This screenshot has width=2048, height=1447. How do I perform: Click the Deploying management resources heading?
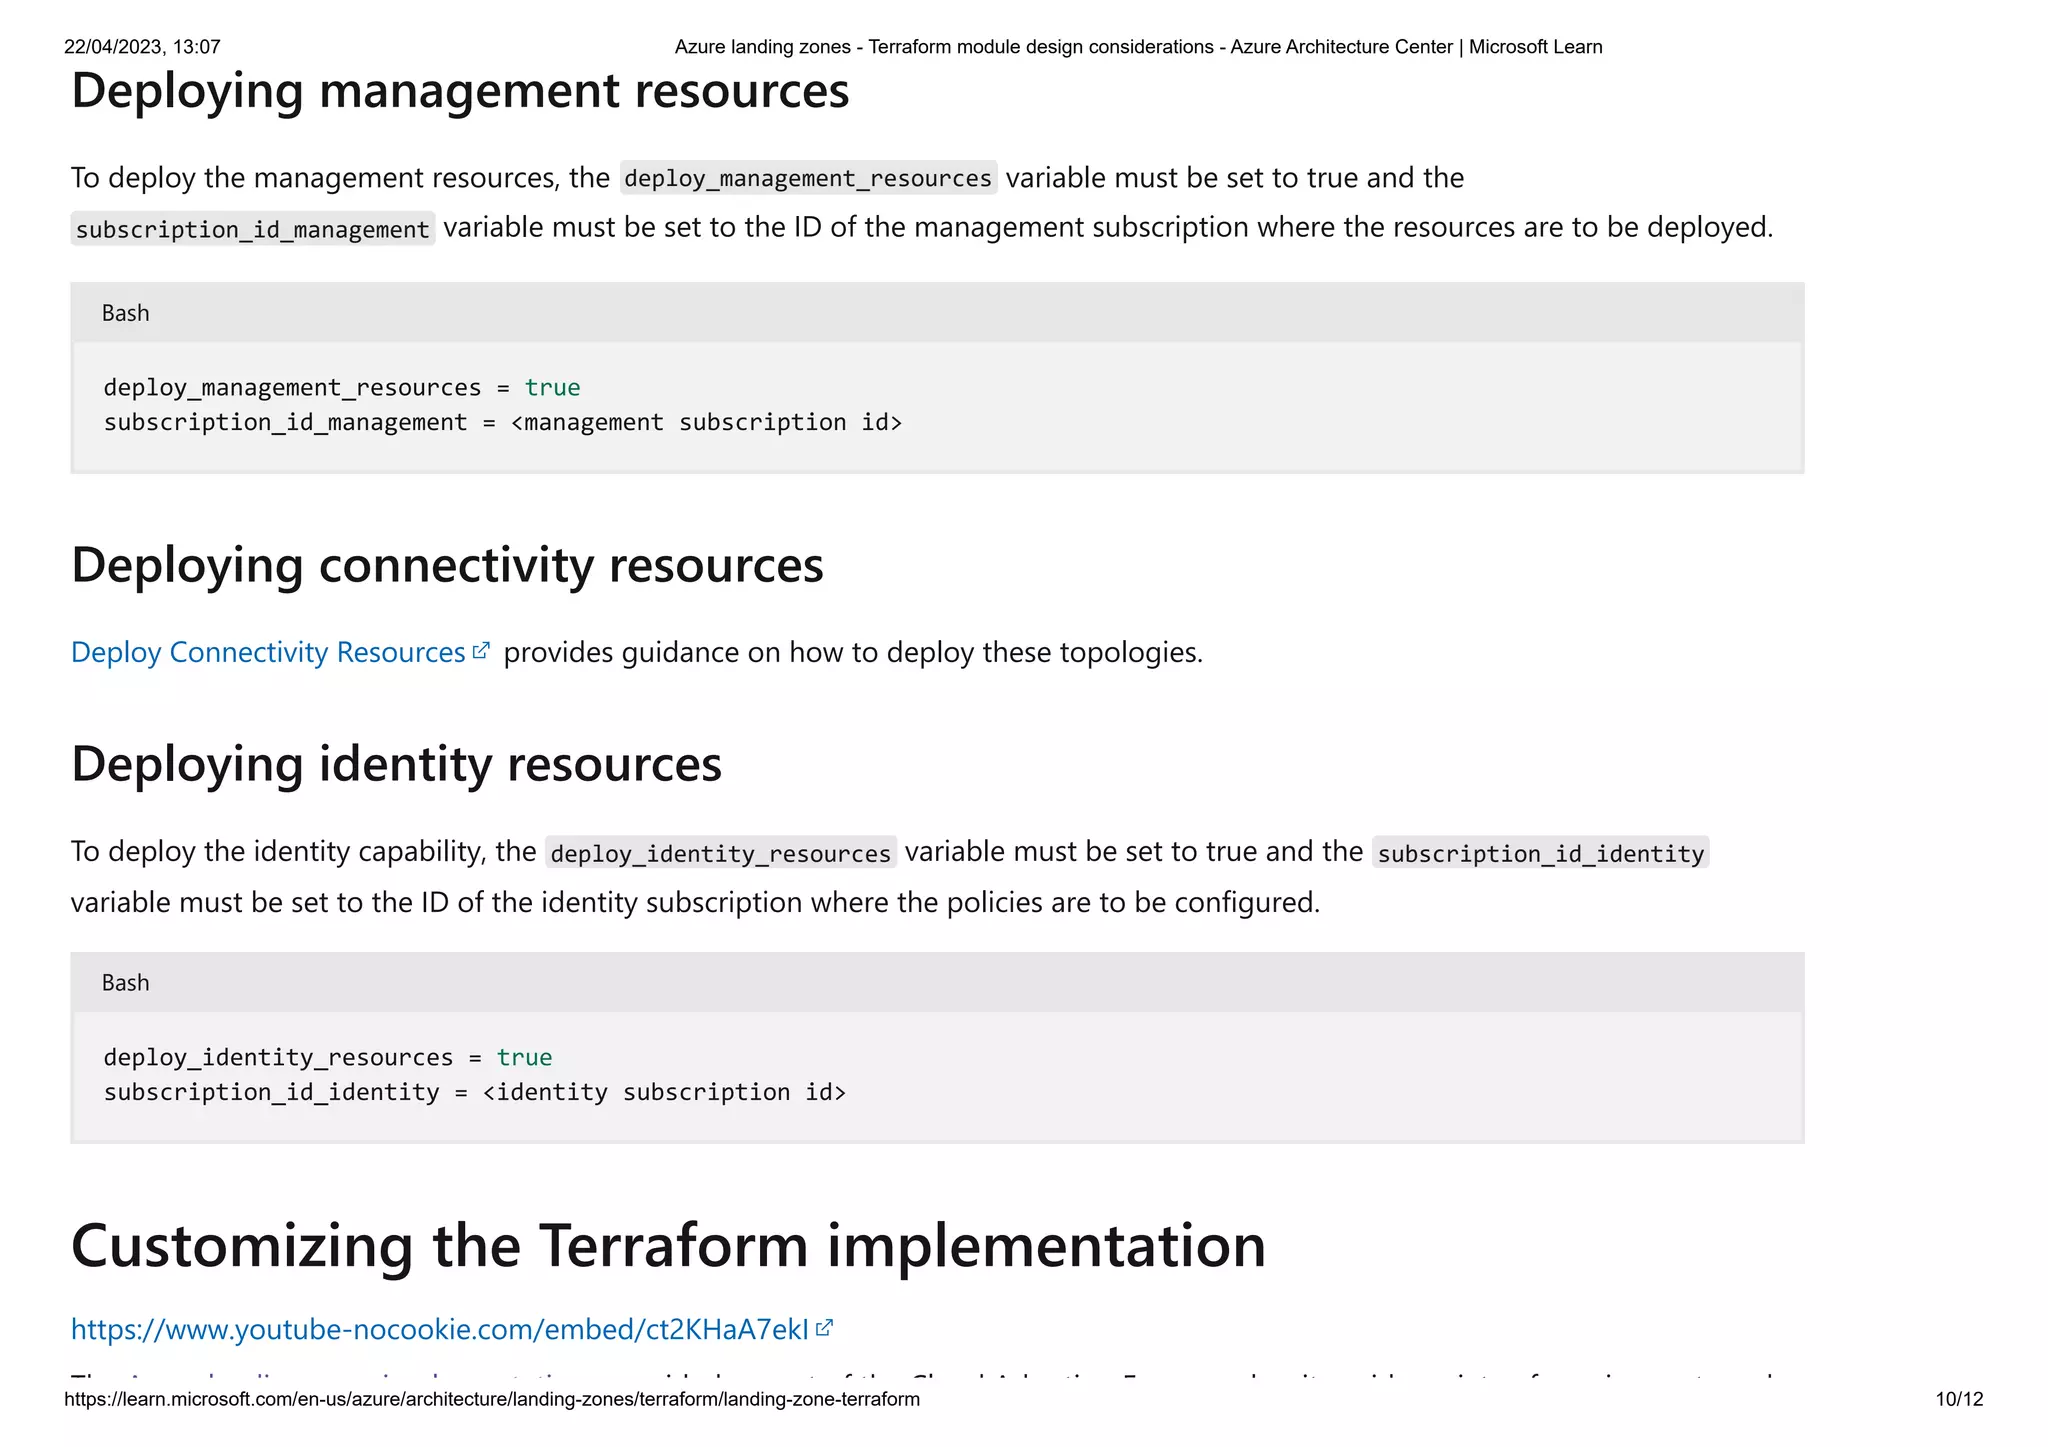[x=460, y=91]
